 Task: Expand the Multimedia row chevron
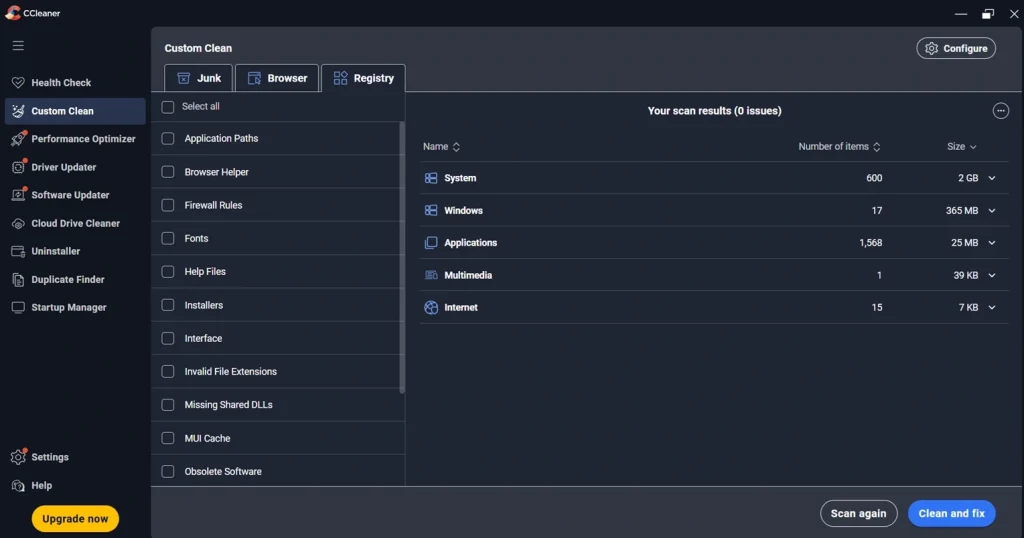[x=991, y=275]
